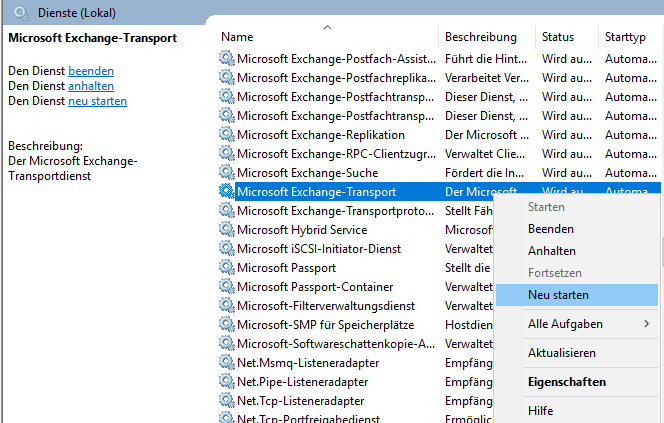Click gear icon of Microsoft-SMP für Speicherplätze
The image size is (664, 423).
pos(227,325)
